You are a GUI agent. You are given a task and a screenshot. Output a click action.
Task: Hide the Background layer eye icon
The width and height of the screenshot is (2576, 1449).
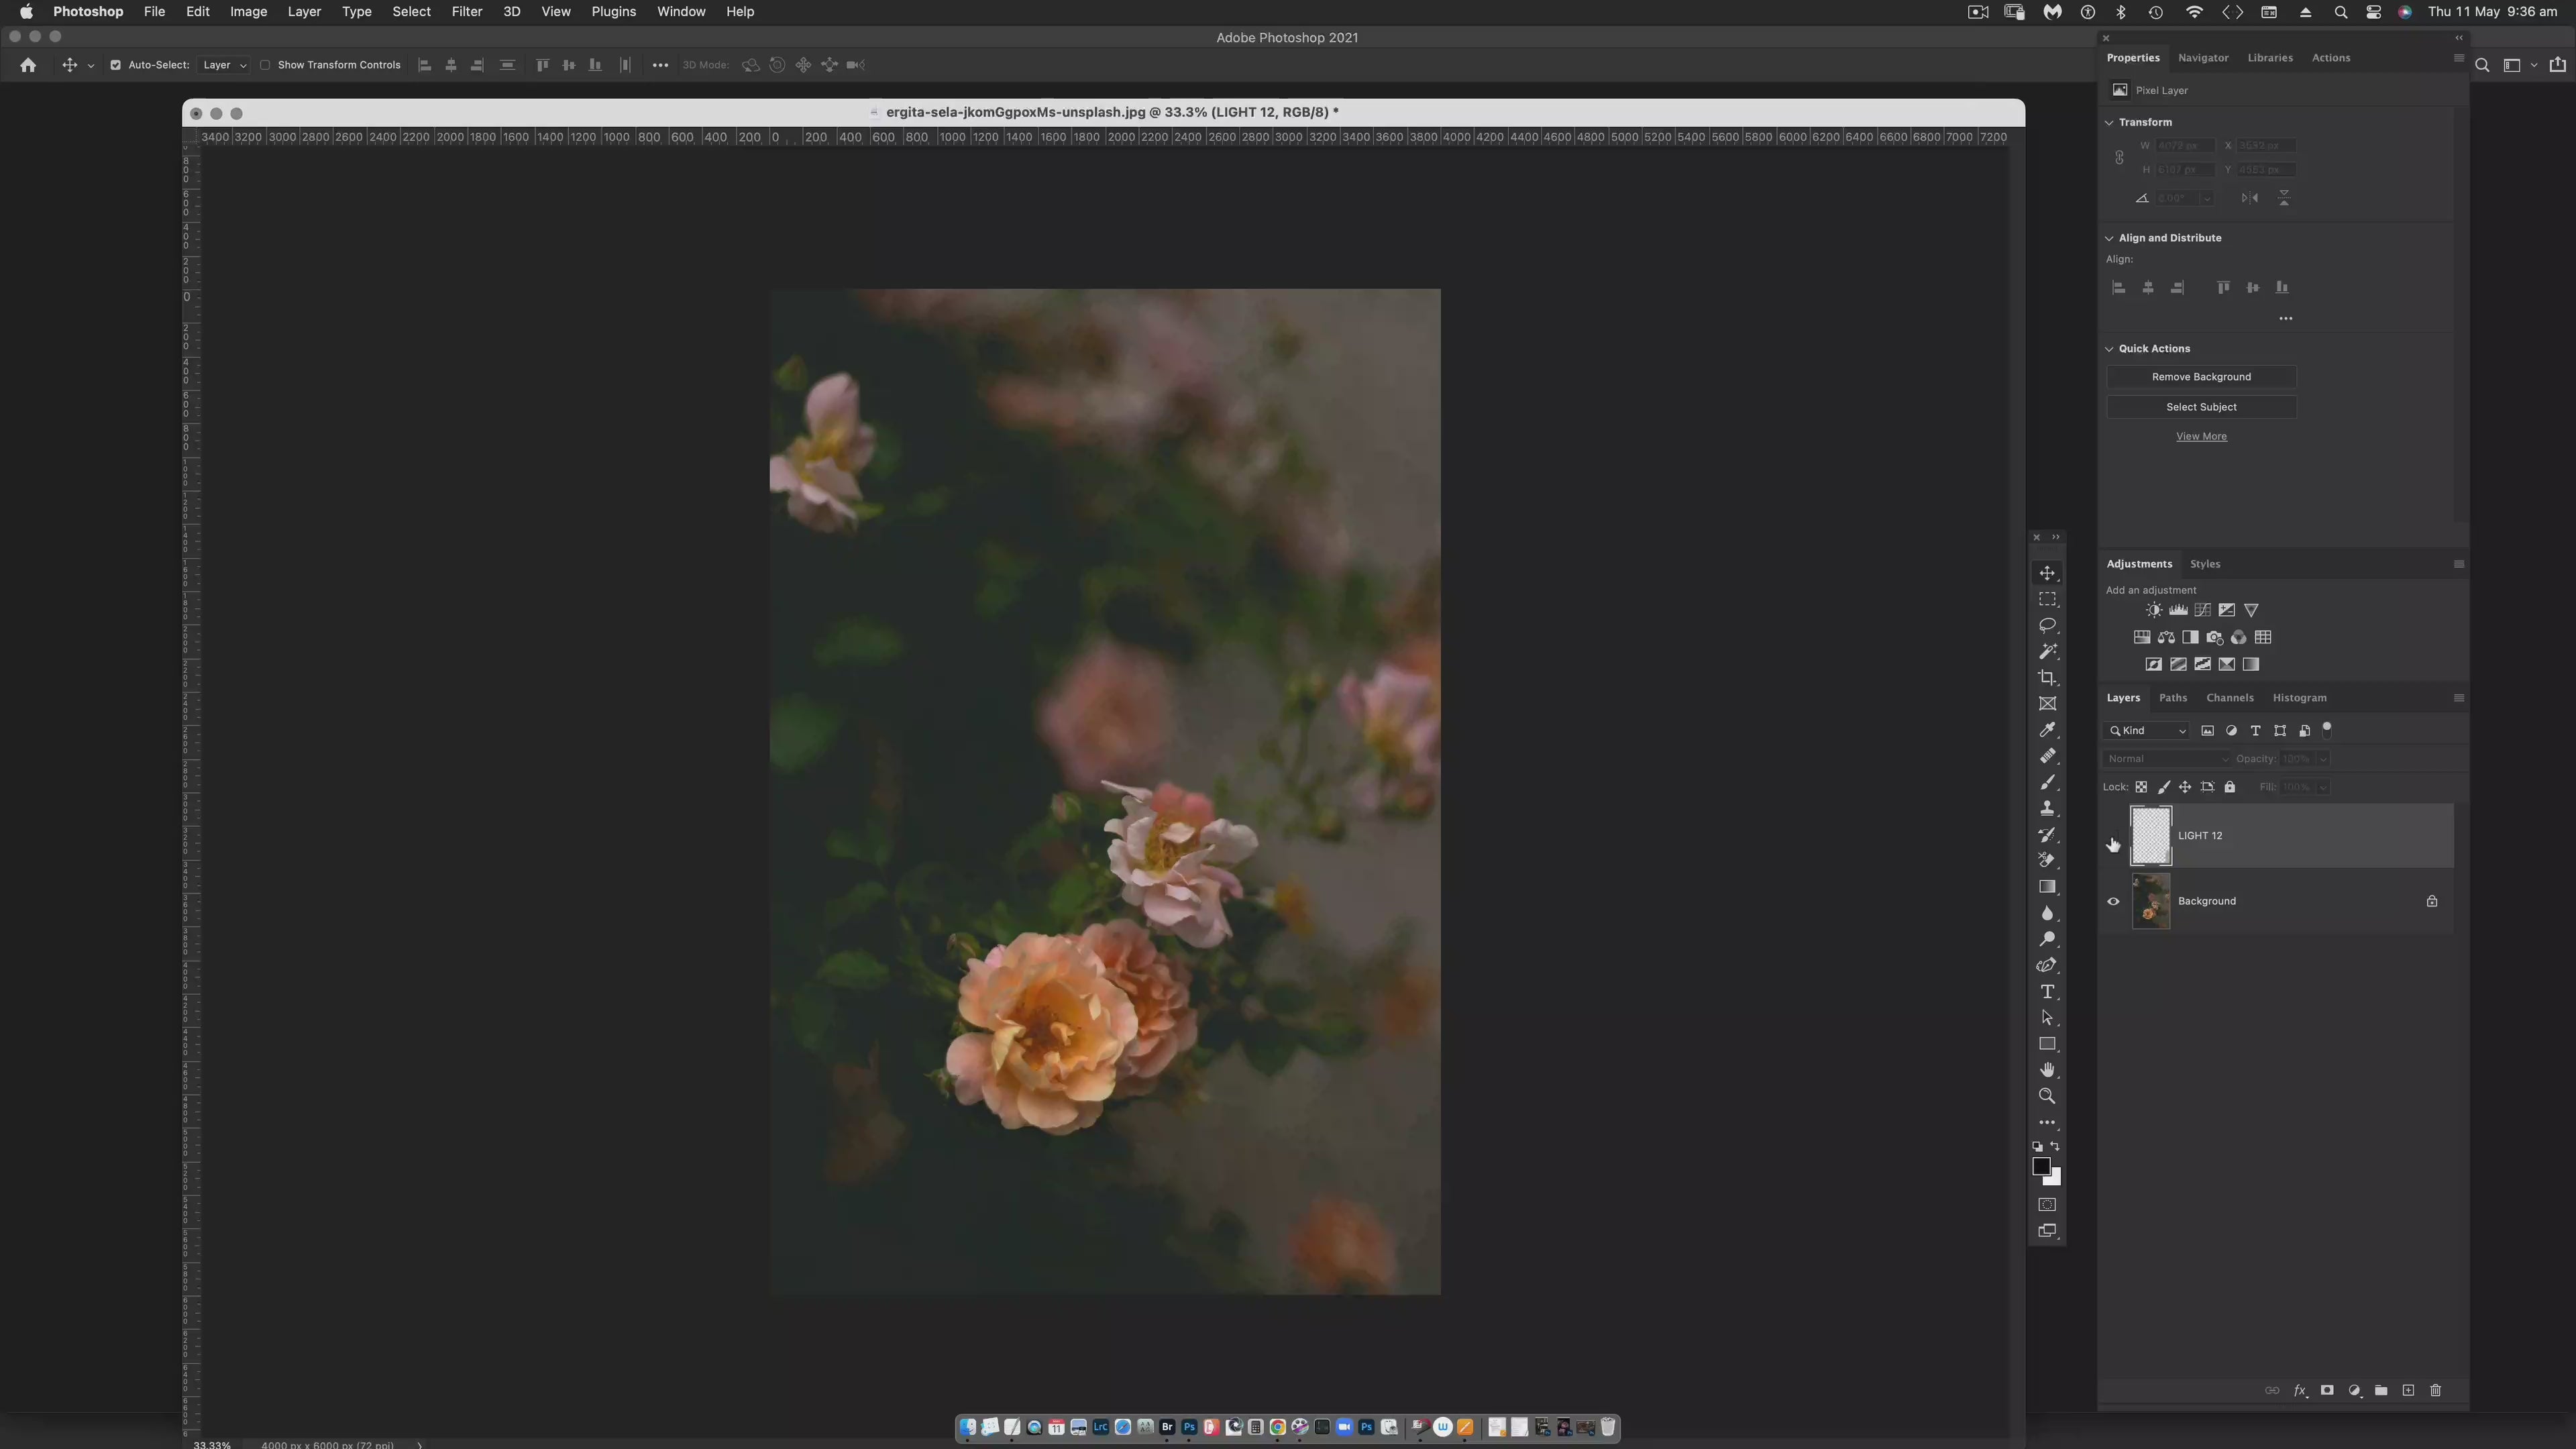pyautogui.click(x=2113, y=901)
